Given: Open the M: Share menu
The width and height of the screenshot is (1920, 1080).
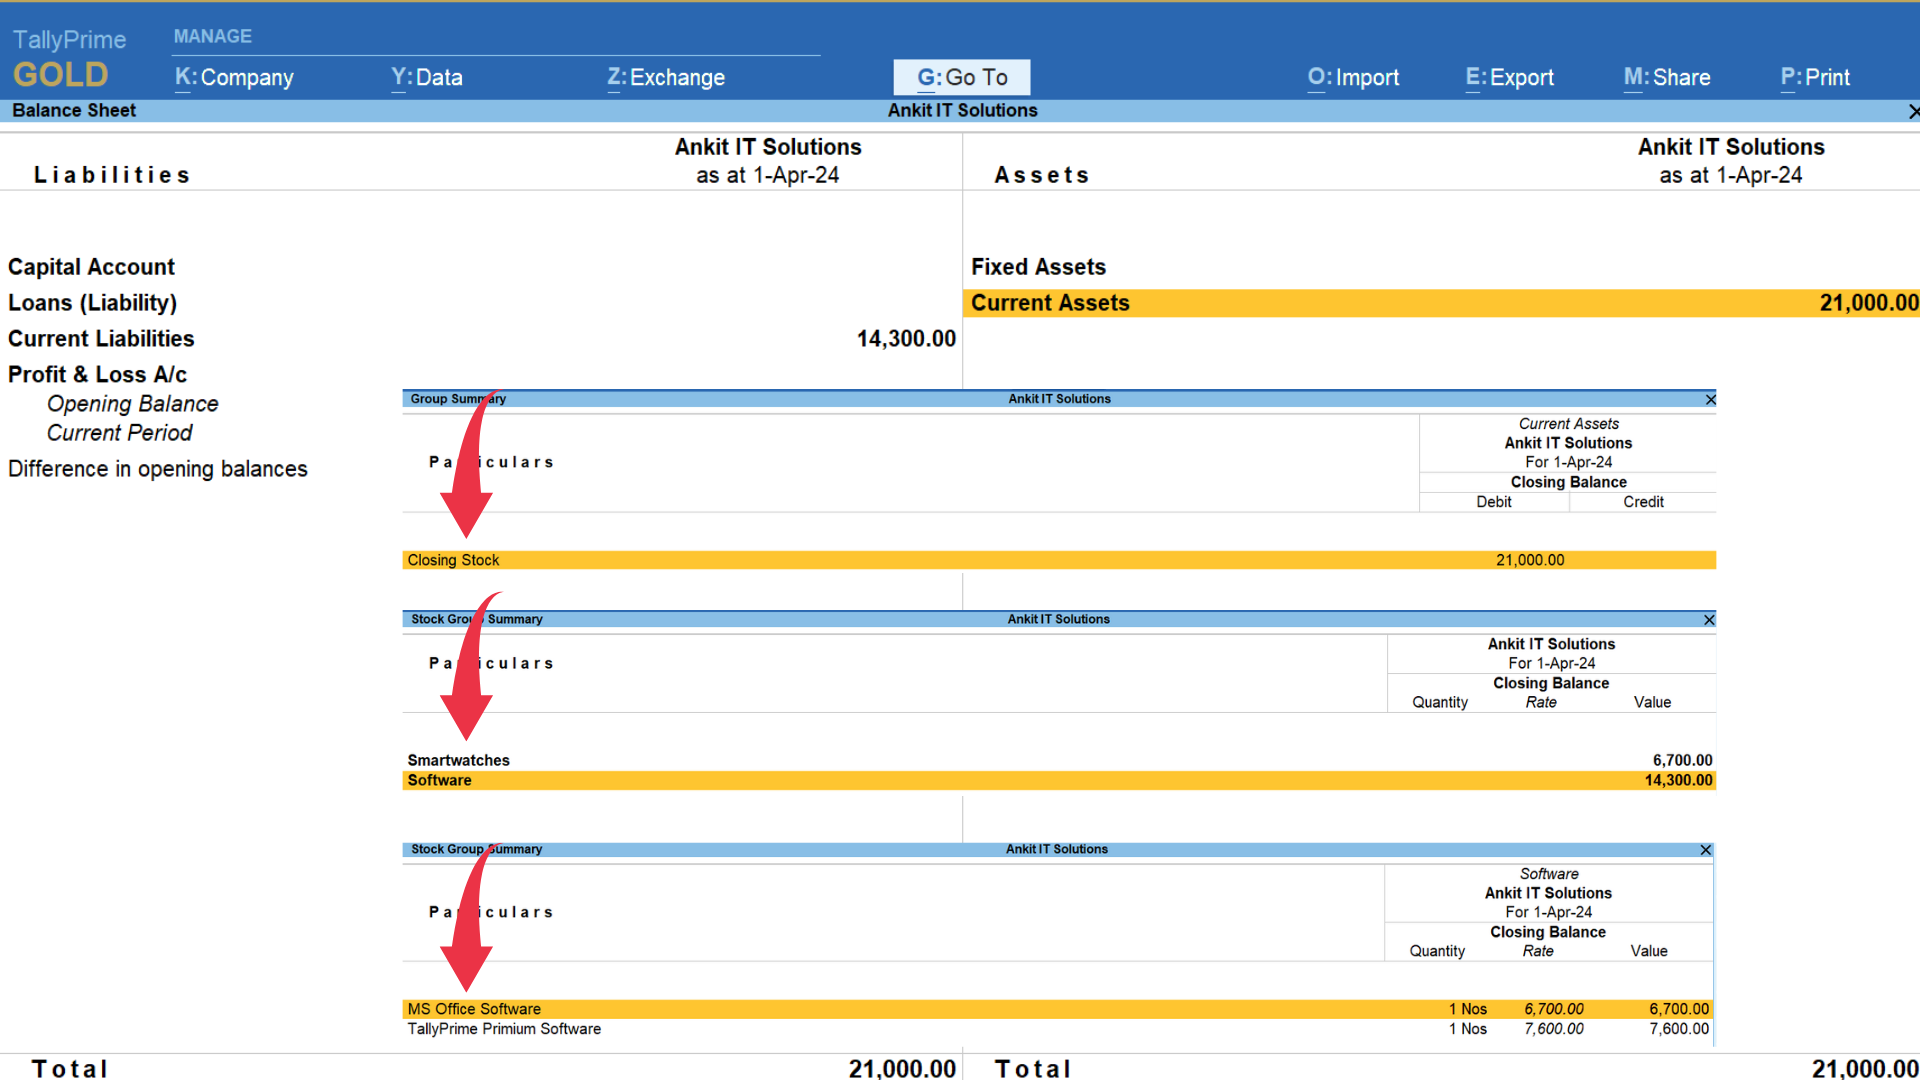Looking at the screenshot, I should [x=1667, y=77].
